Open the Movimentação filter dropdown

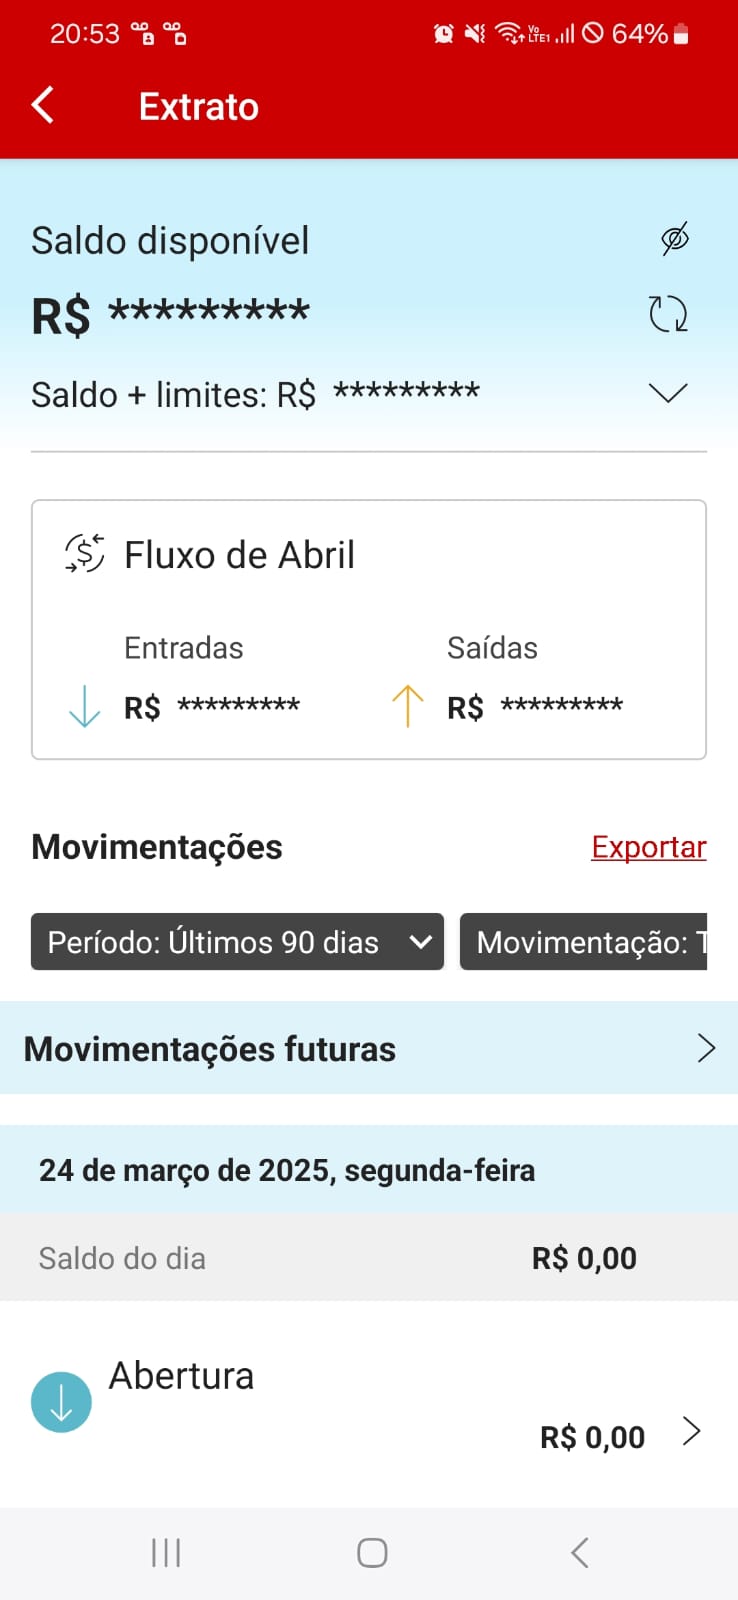[584, 942]
